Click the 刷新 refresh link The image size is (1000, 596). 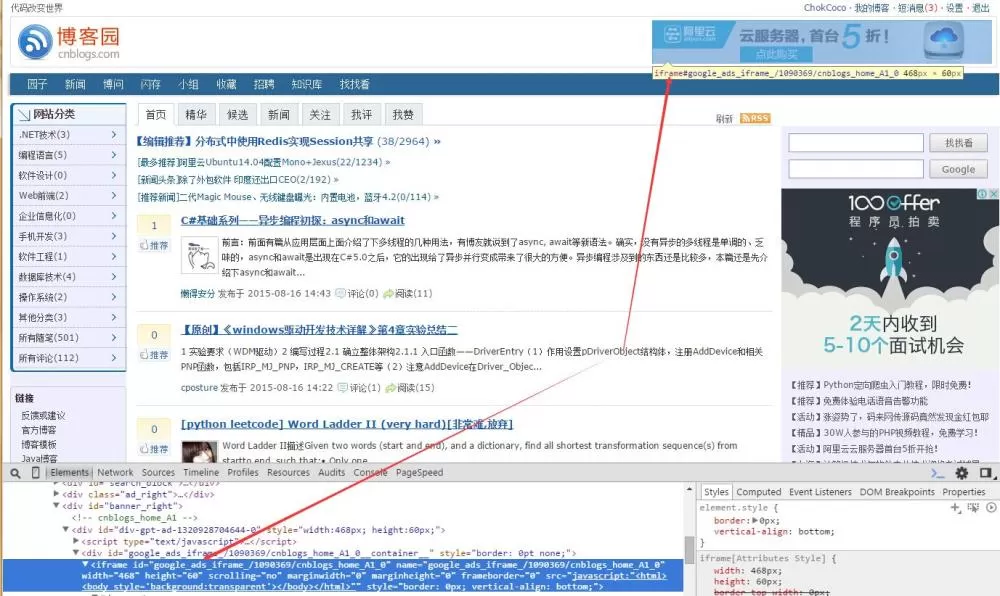(724, 119)
